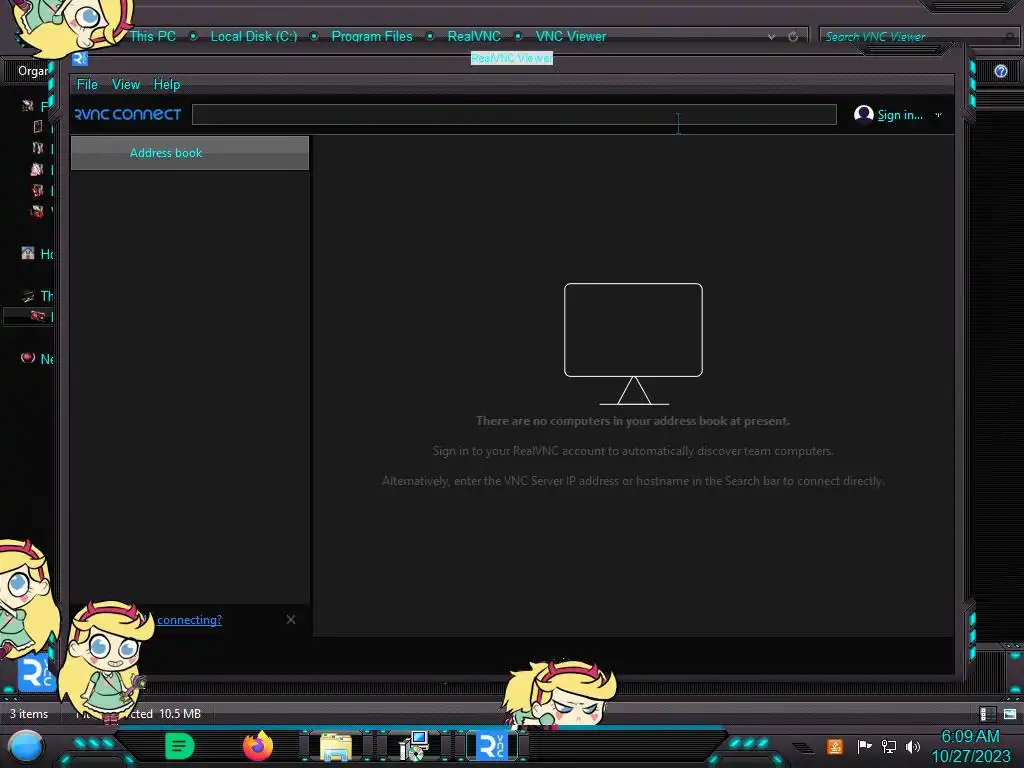The image size is (1024, 768).
Task: Click the VNC Connect logo
Action: tap(128, 114)
